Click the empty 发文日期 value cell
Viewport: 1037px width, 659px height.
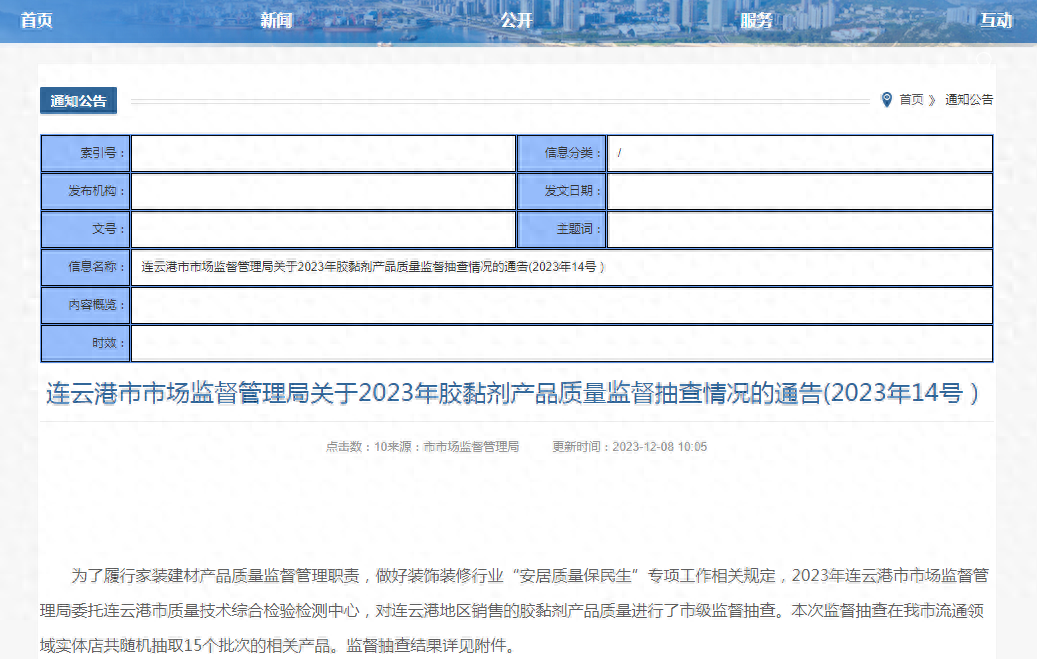click(799, 191)
